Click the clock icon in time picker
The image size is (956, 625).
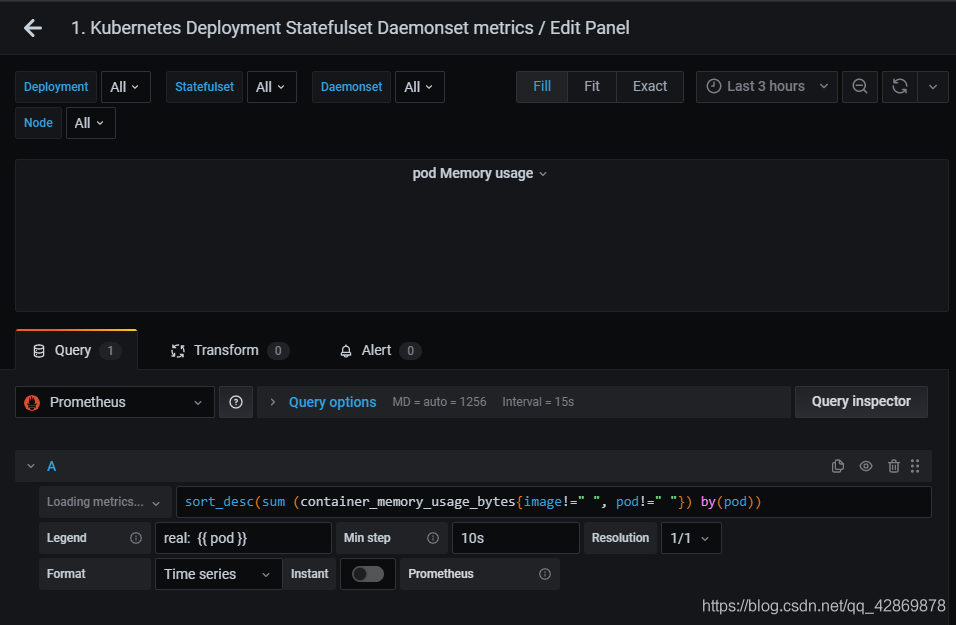[713, 87]
